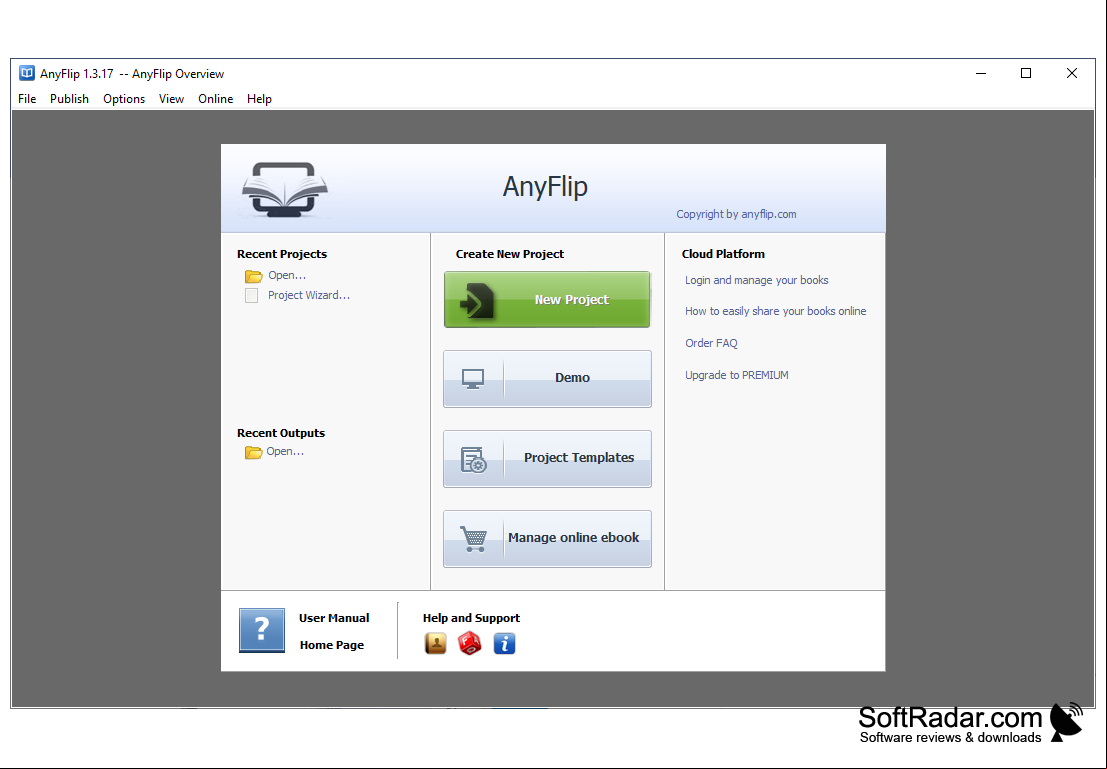
Task: Open the File menu
Action: (x=27, y=99)
